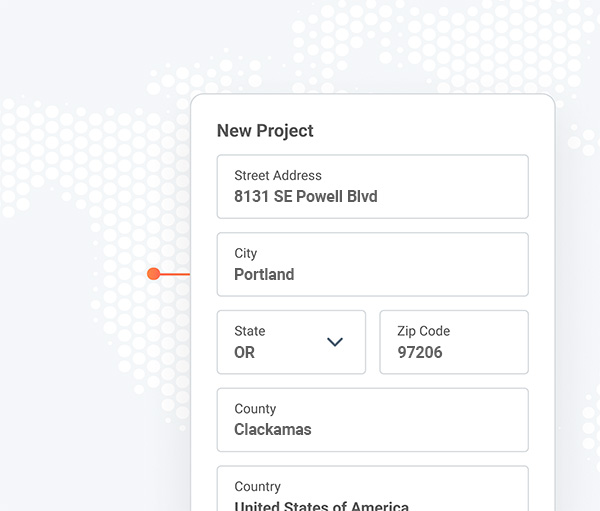The width and height of the screenshot is (600, 511).
Task: Expand the State dropdown chevron arrow
Action: click(335, 342)
